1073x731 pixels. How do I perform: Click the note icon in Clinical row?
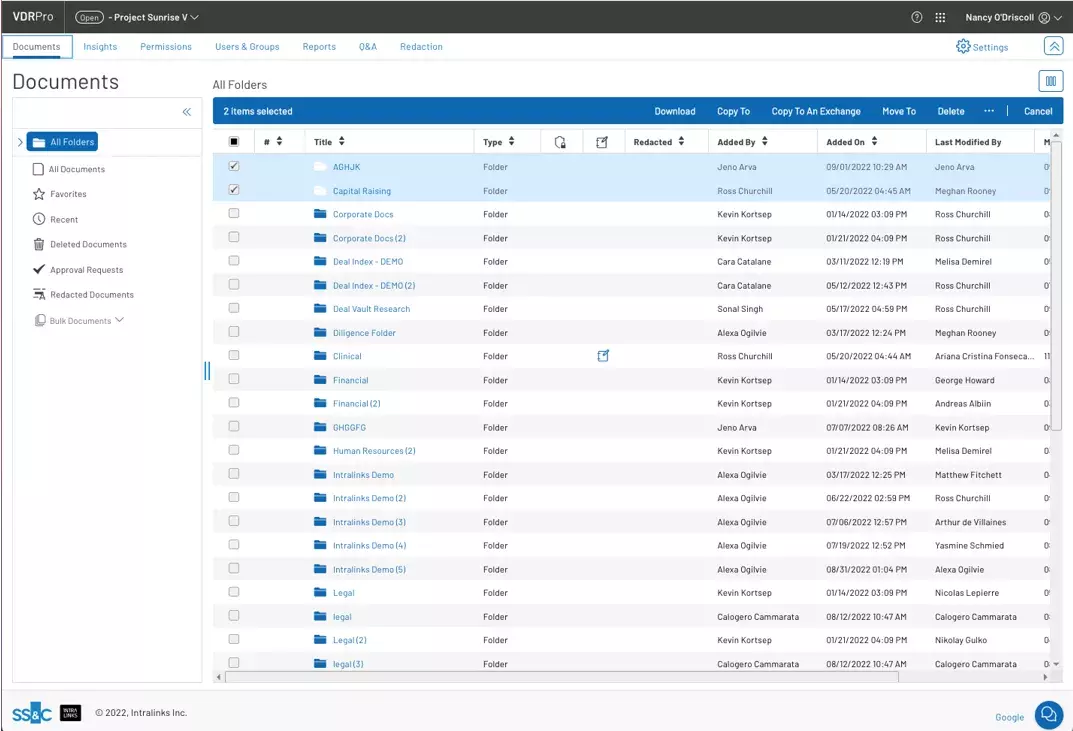click(603, 356)
